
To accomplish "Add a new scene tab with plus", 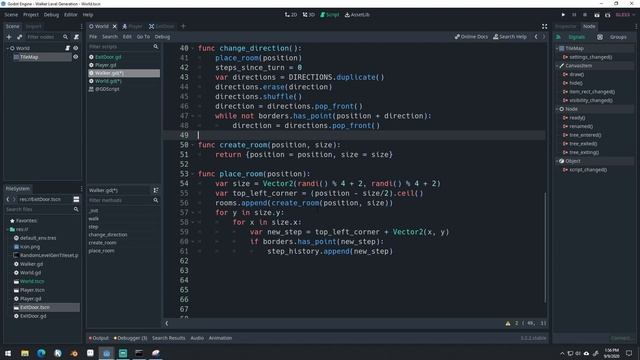I will (183, 27).
